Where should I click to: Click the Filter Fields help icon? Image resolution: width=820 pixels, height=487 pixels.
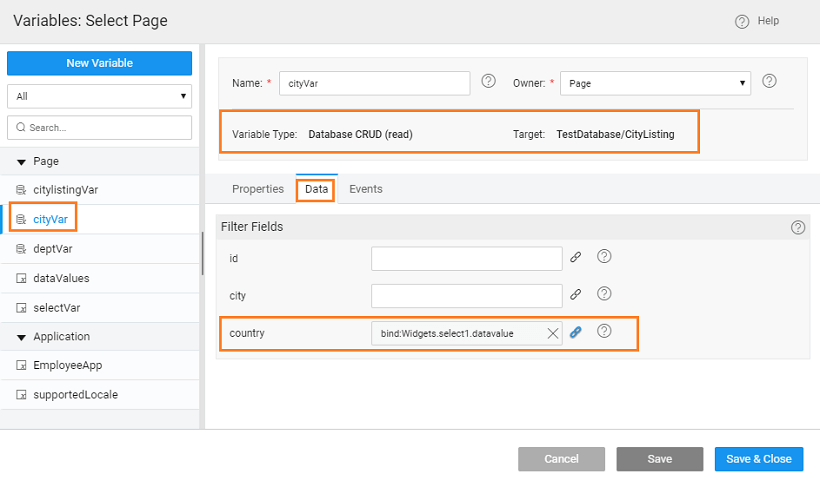tap(797, 227)
